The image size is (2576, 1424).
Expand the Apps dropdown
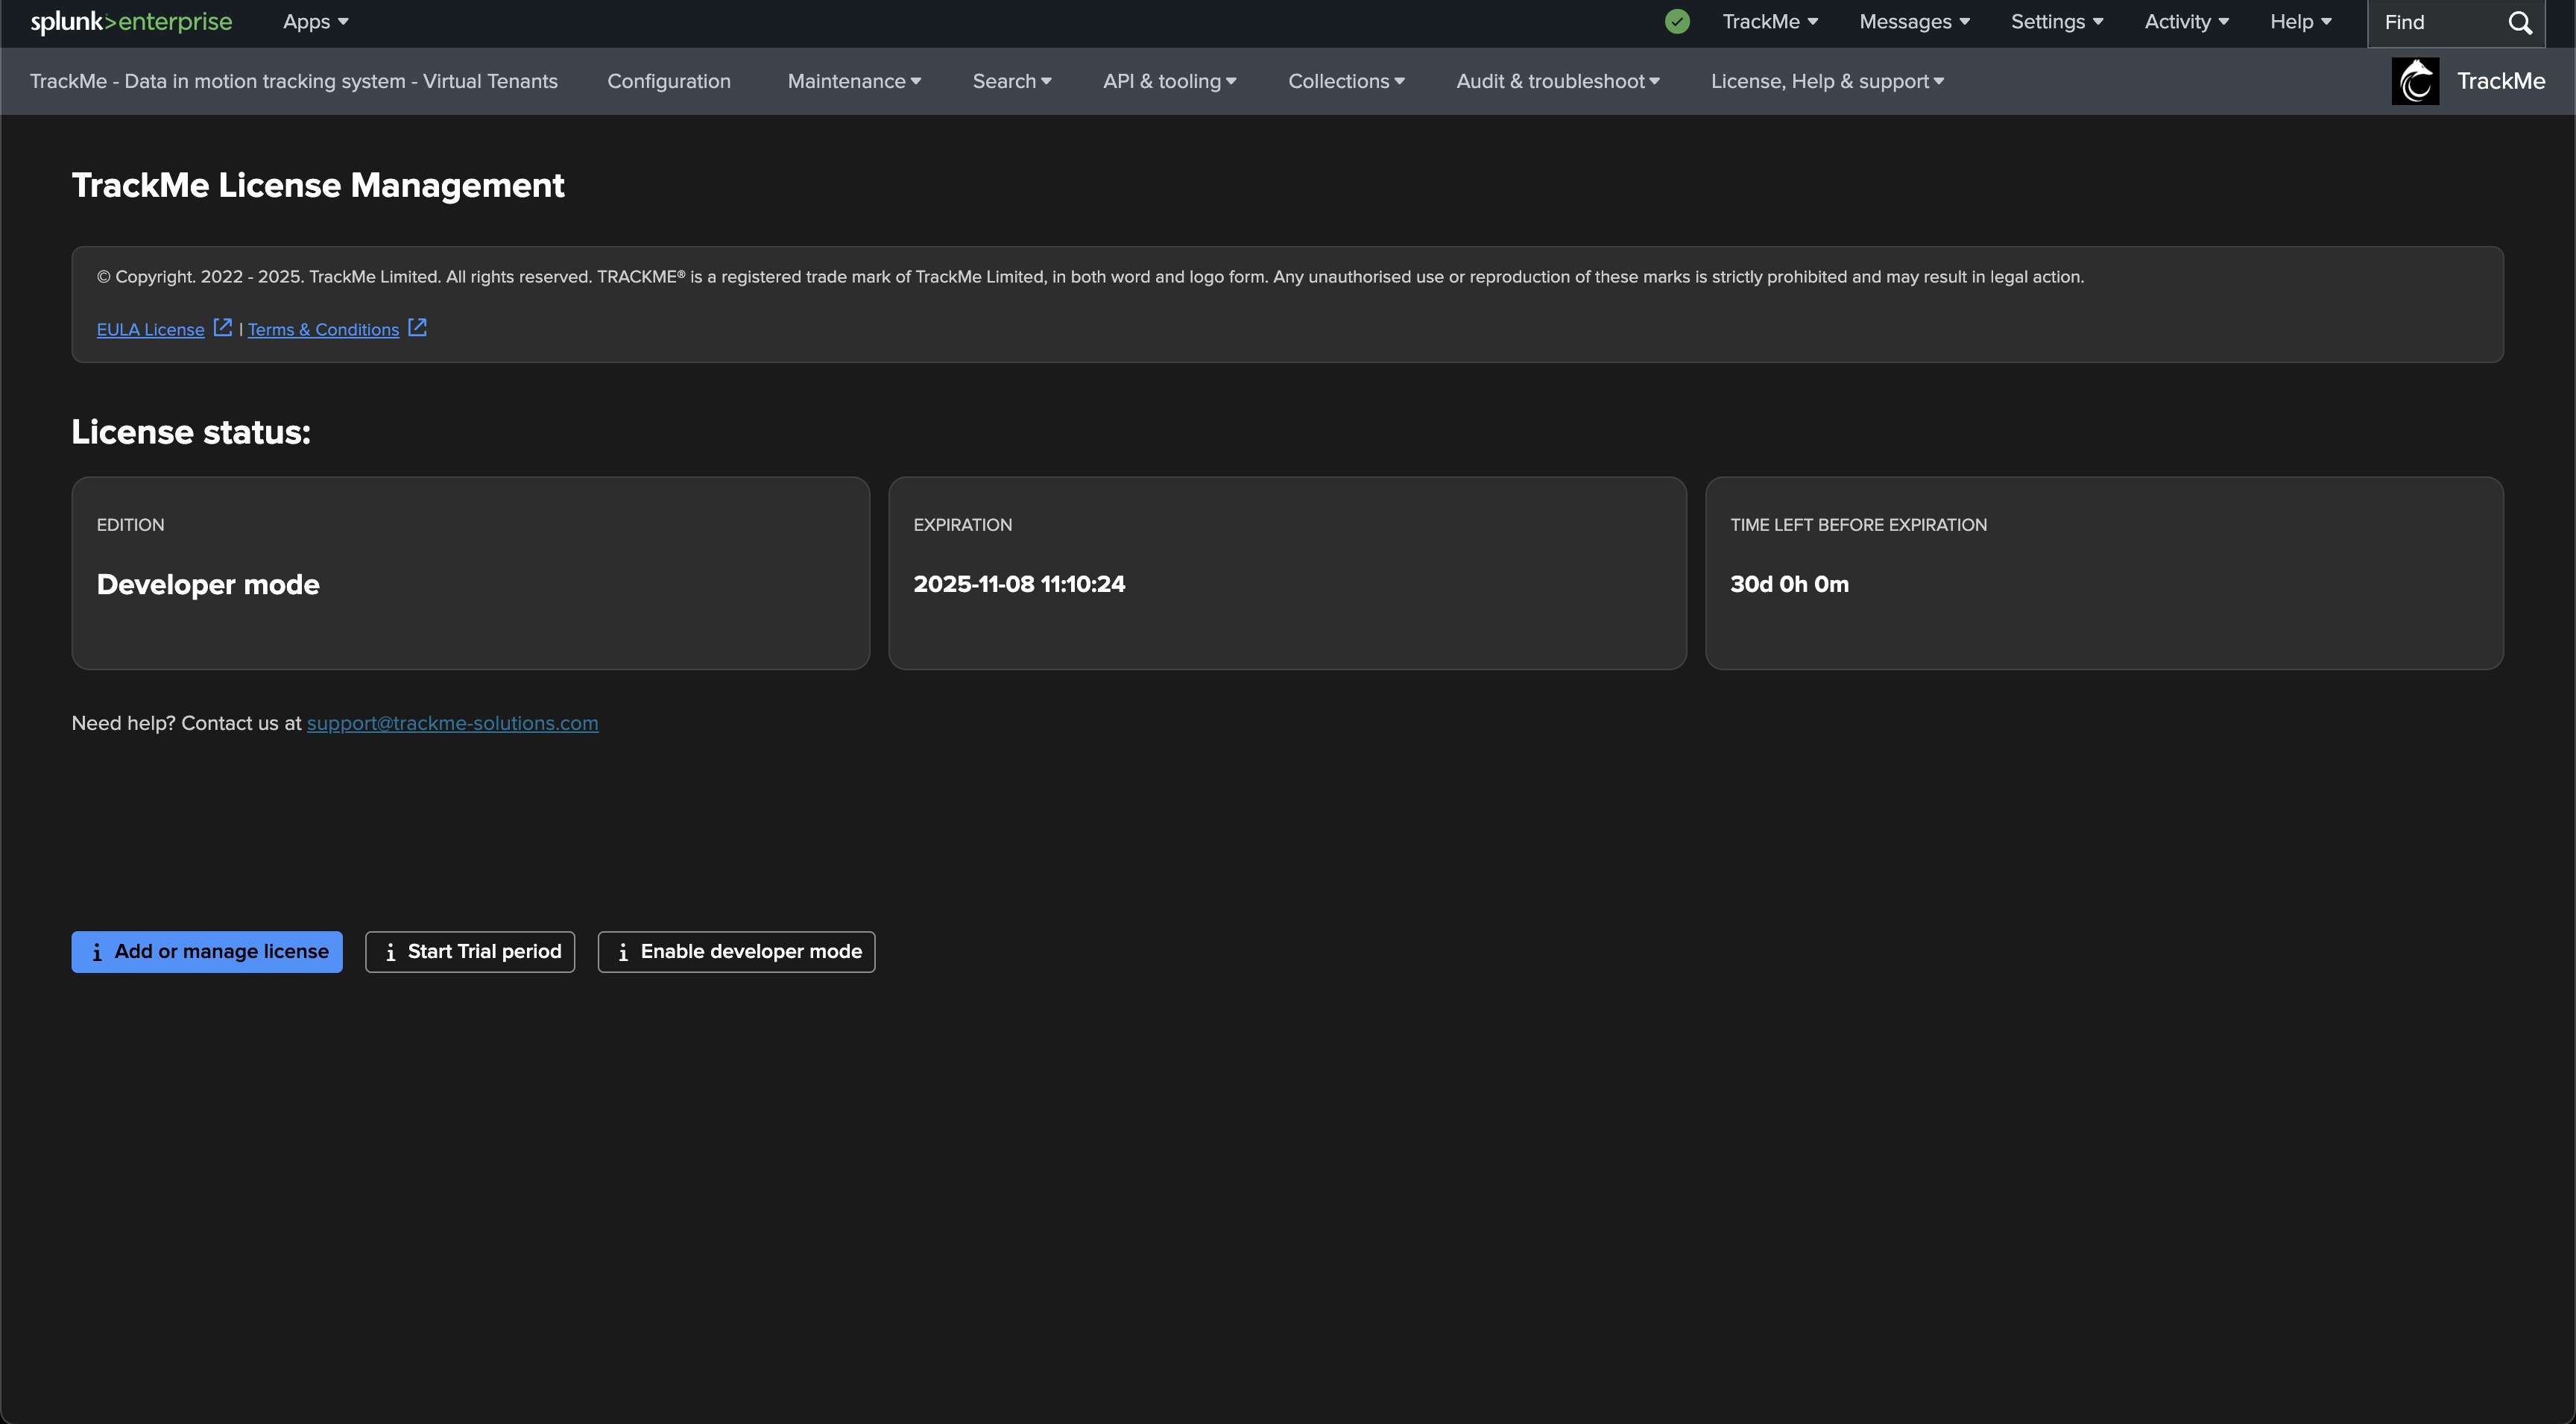315,22
